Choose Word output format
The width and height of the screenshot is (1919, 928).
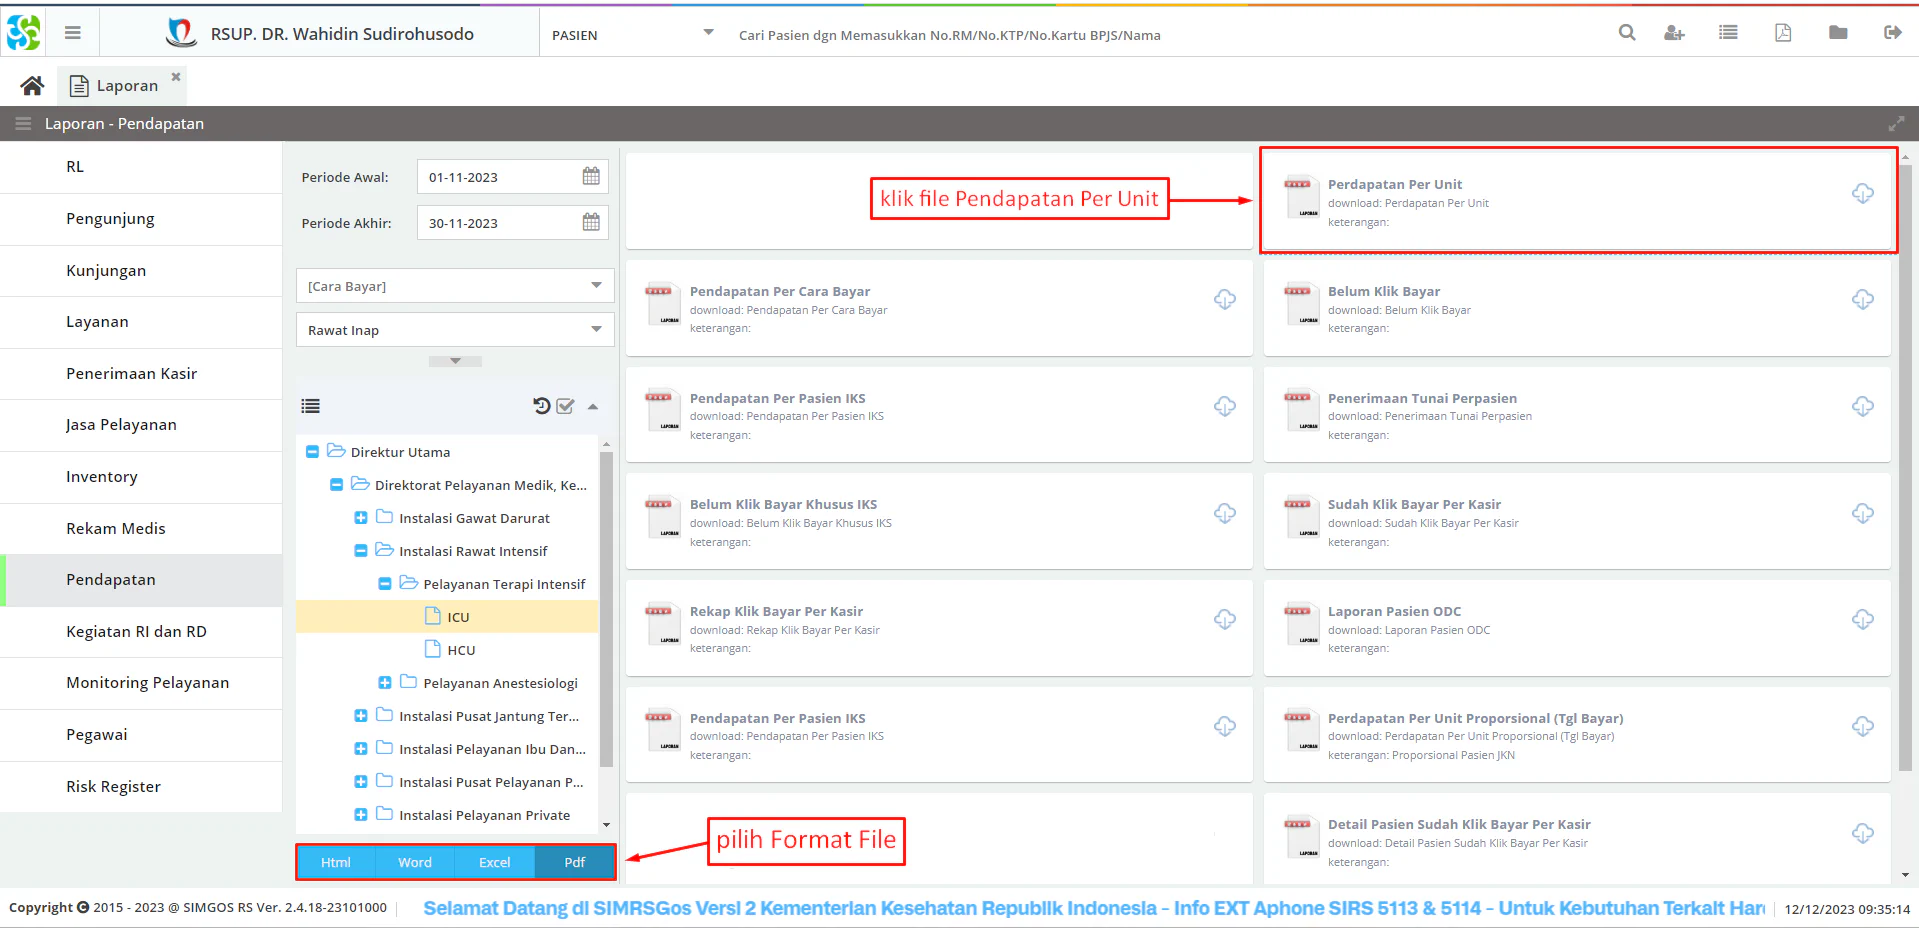(x=415, y=862)
